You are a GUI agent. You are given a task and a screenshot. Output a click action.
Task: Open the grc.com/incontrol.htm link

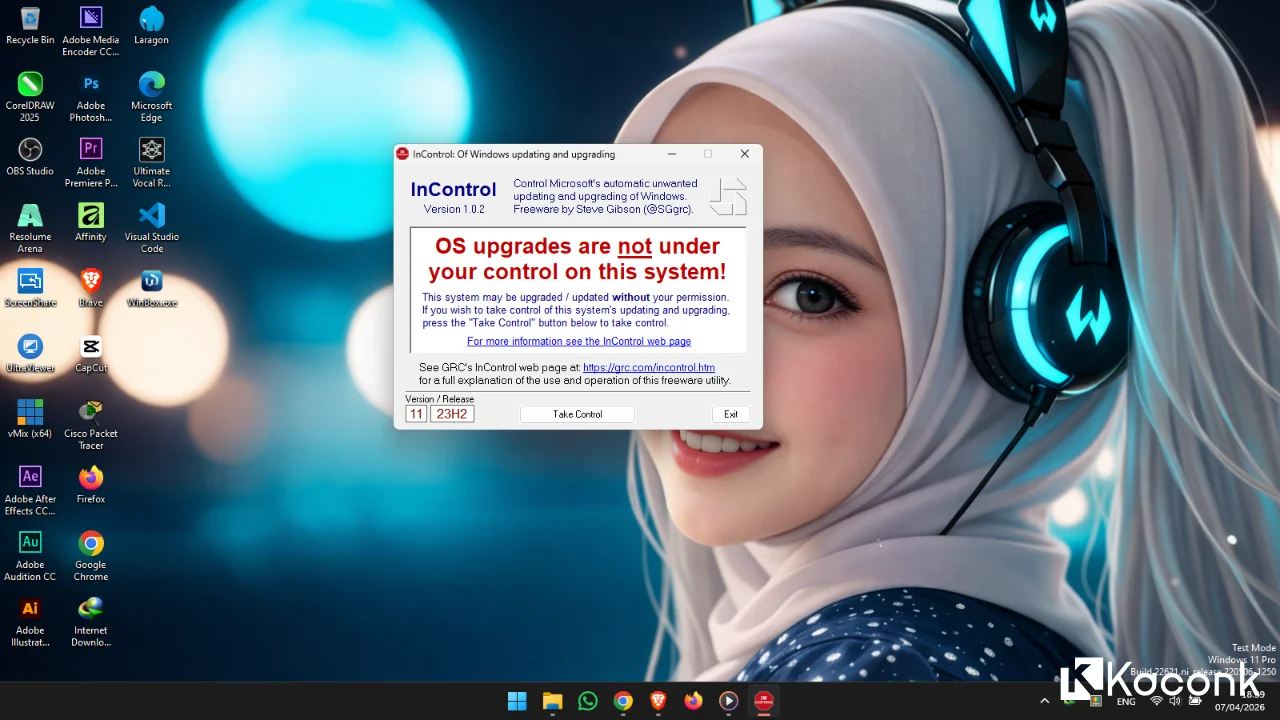point(648,368)
